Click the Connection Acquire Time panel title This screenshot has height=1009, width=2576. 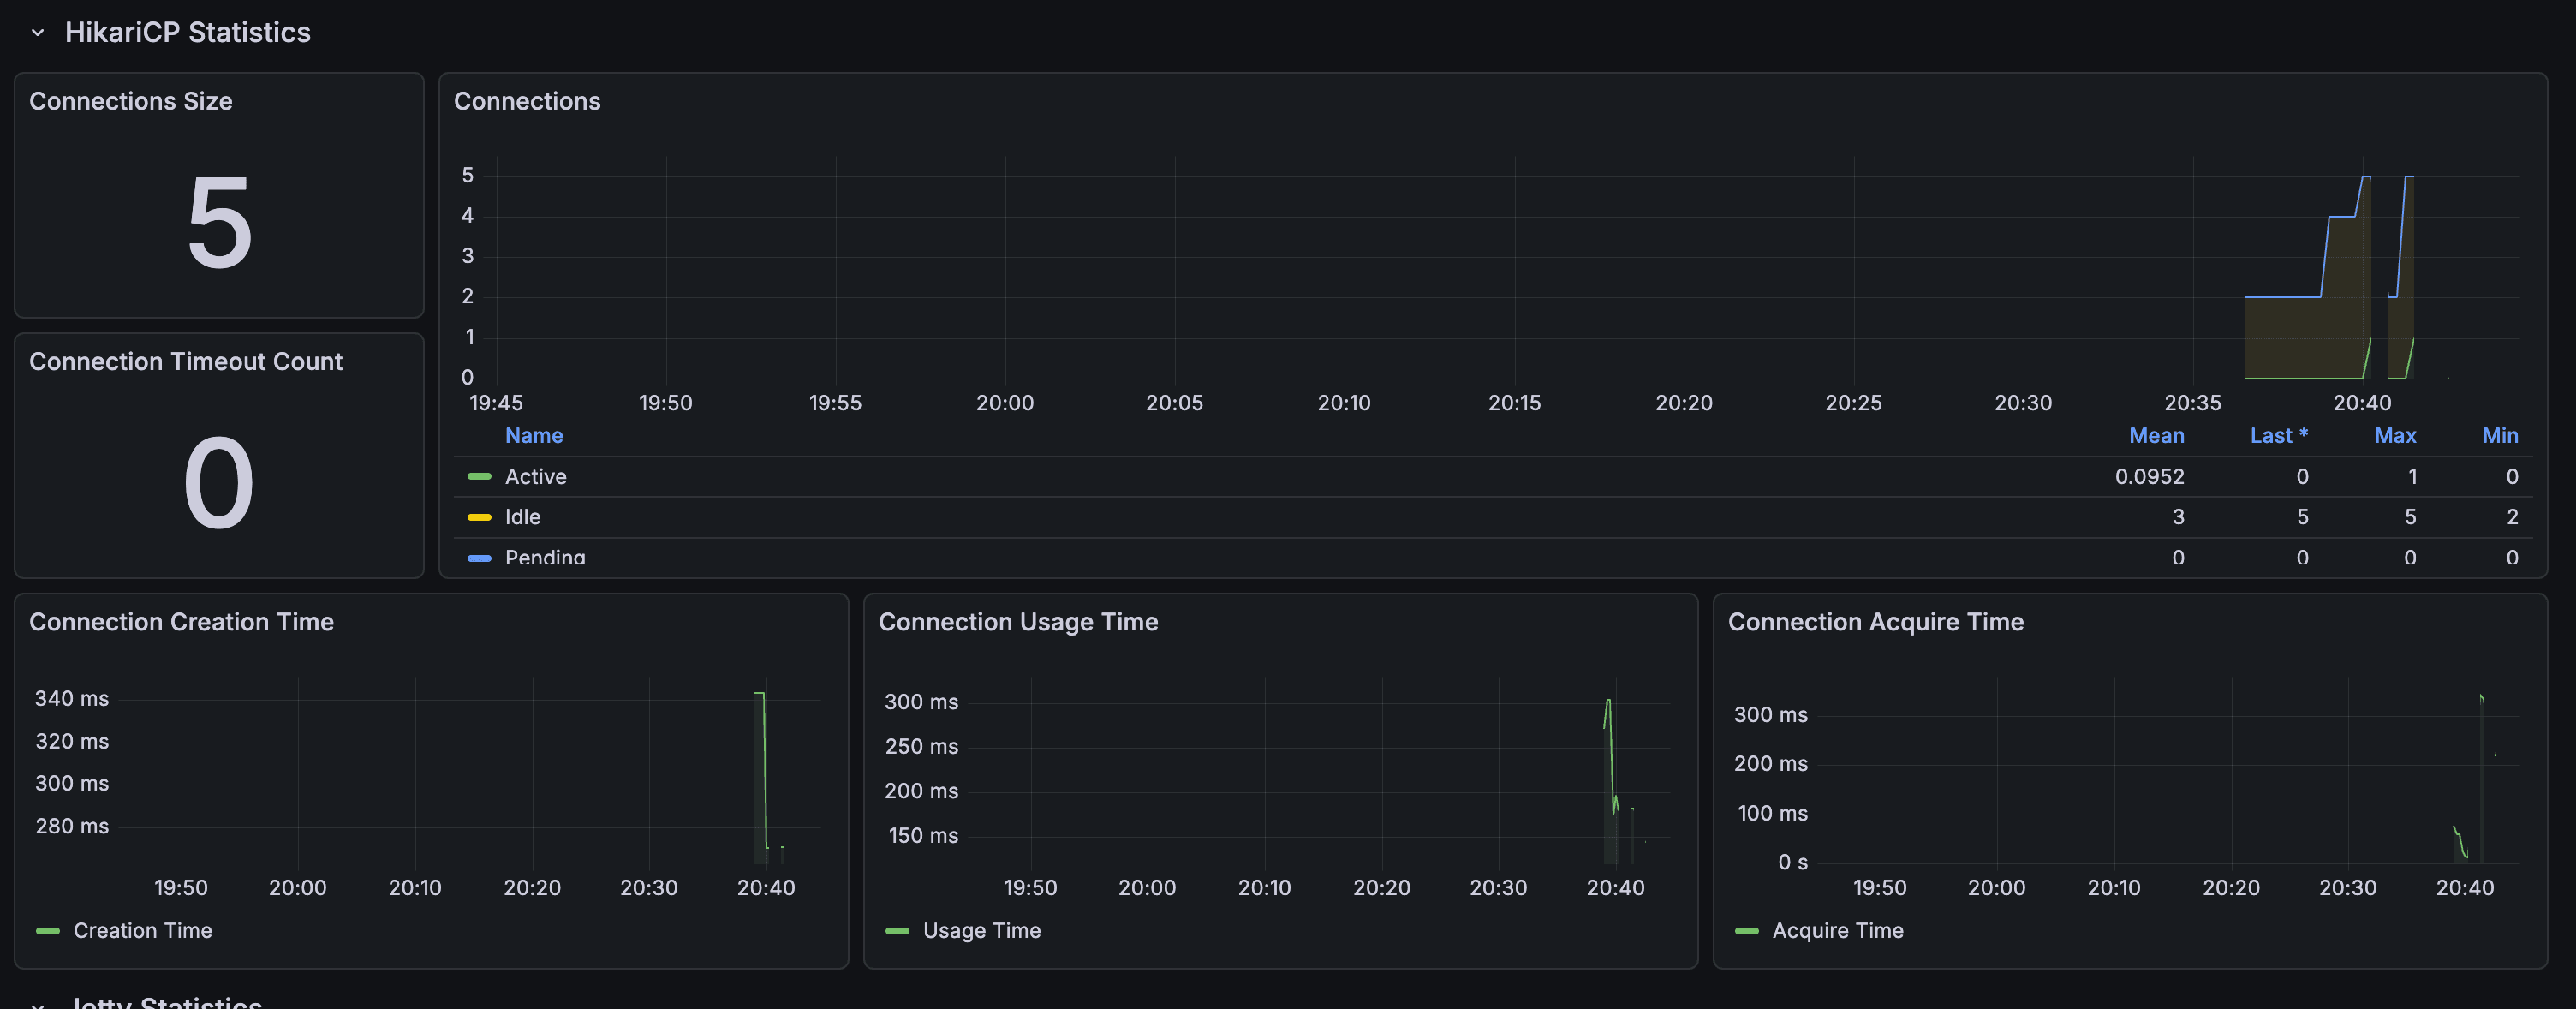coord(1875,622)
